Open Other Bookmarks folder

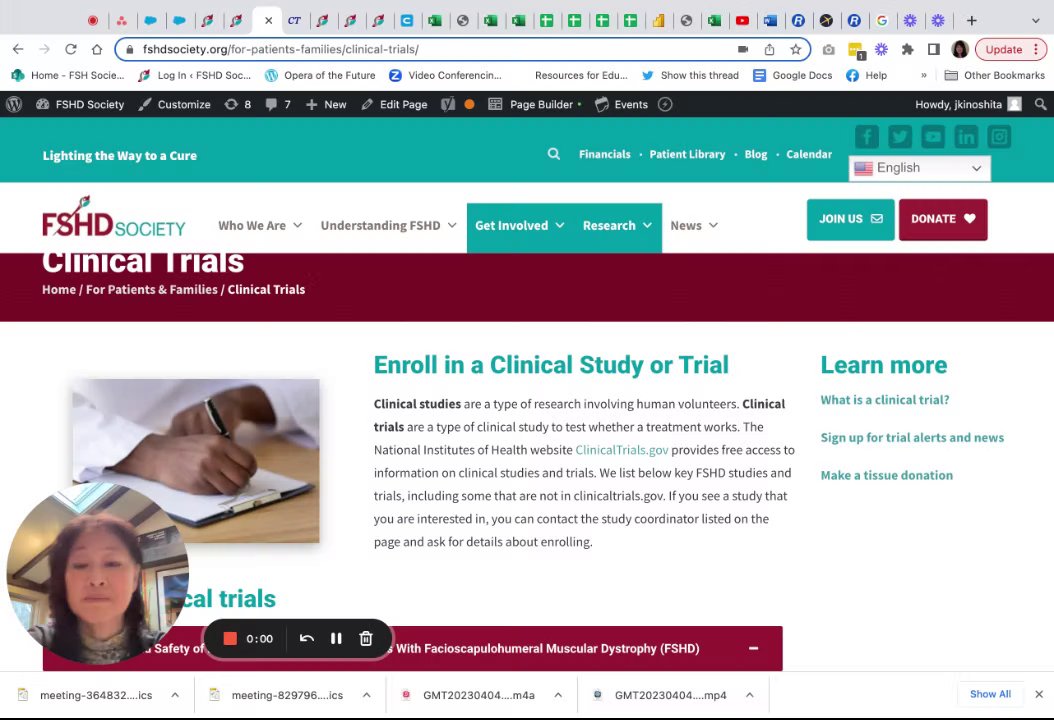[995, 75]
